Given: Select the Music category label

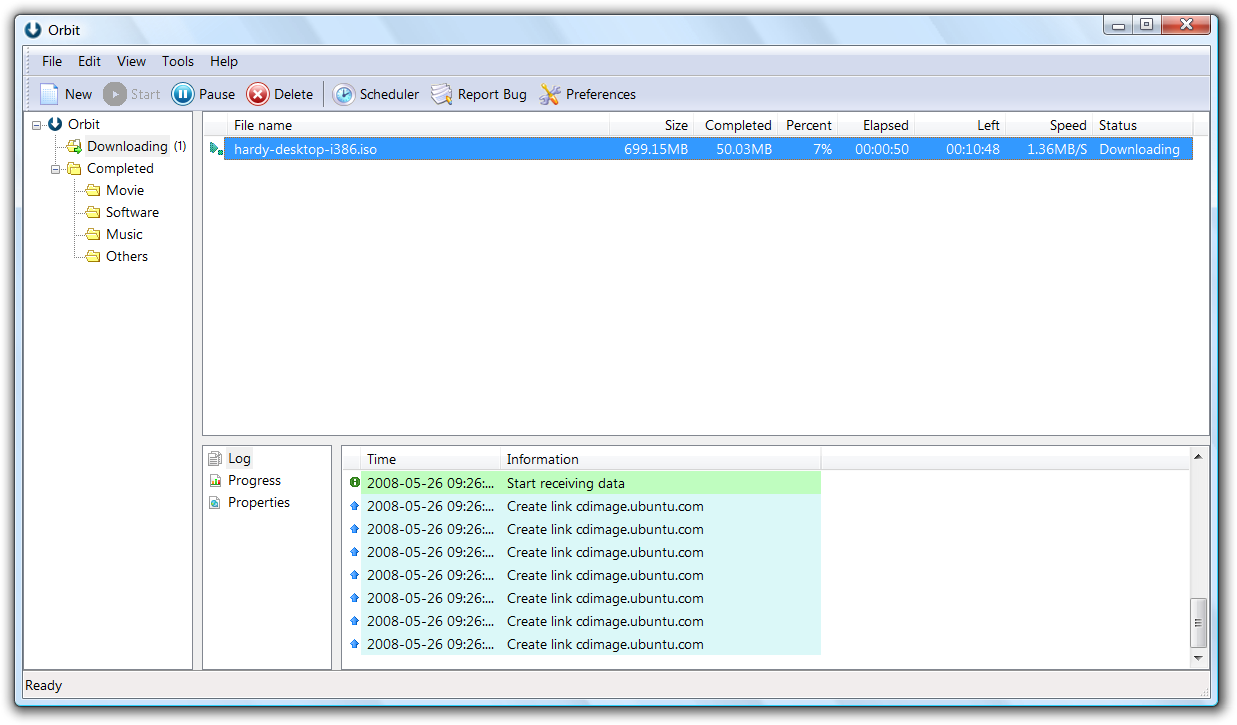Looking at the screenshot, I should 124,234.
